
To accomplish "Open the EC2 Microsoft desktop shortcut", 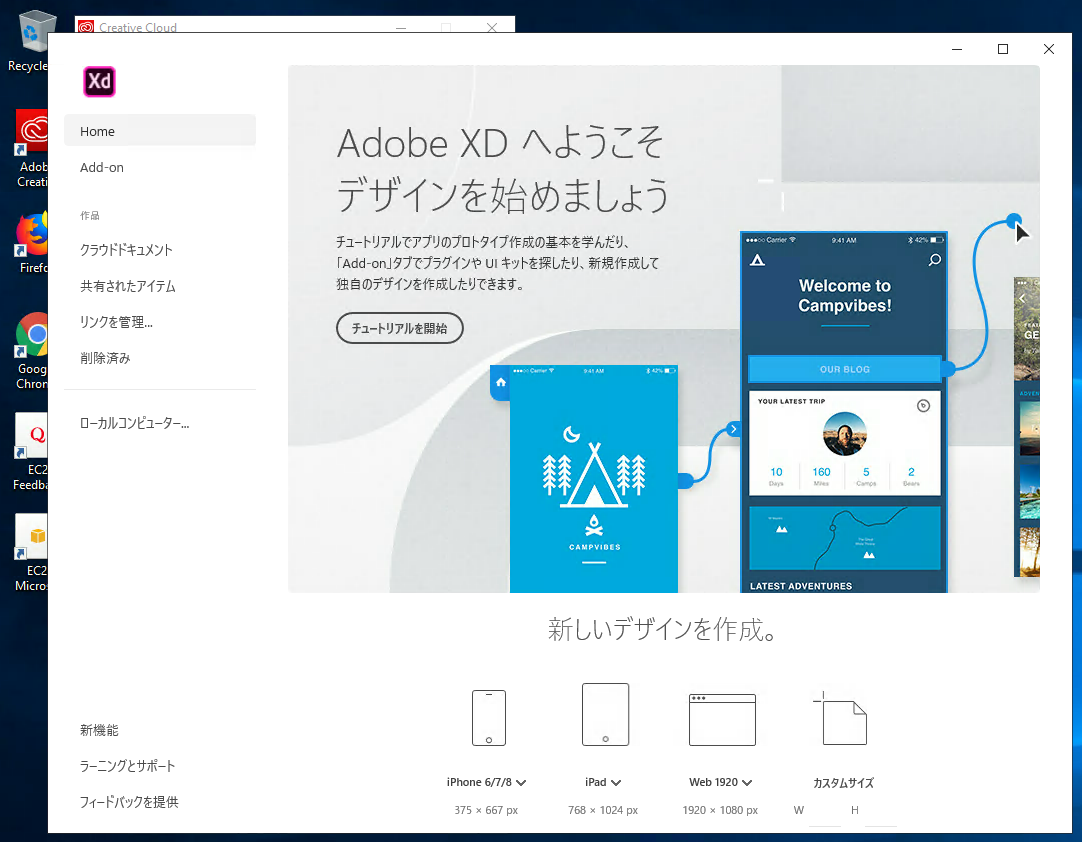I will coord(31,553).
